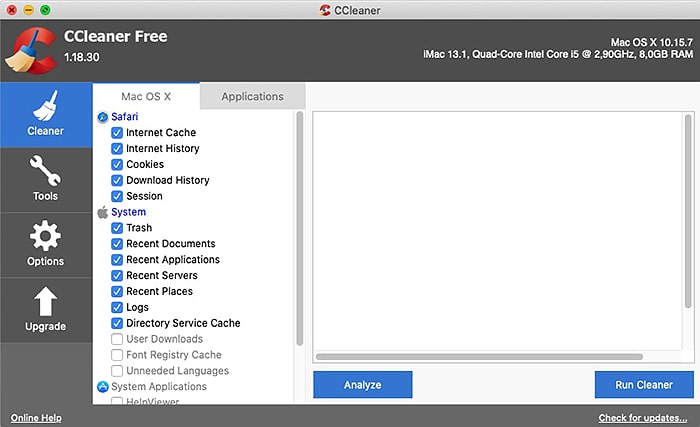Click the System Applications App Store icon

coord(103,387)
